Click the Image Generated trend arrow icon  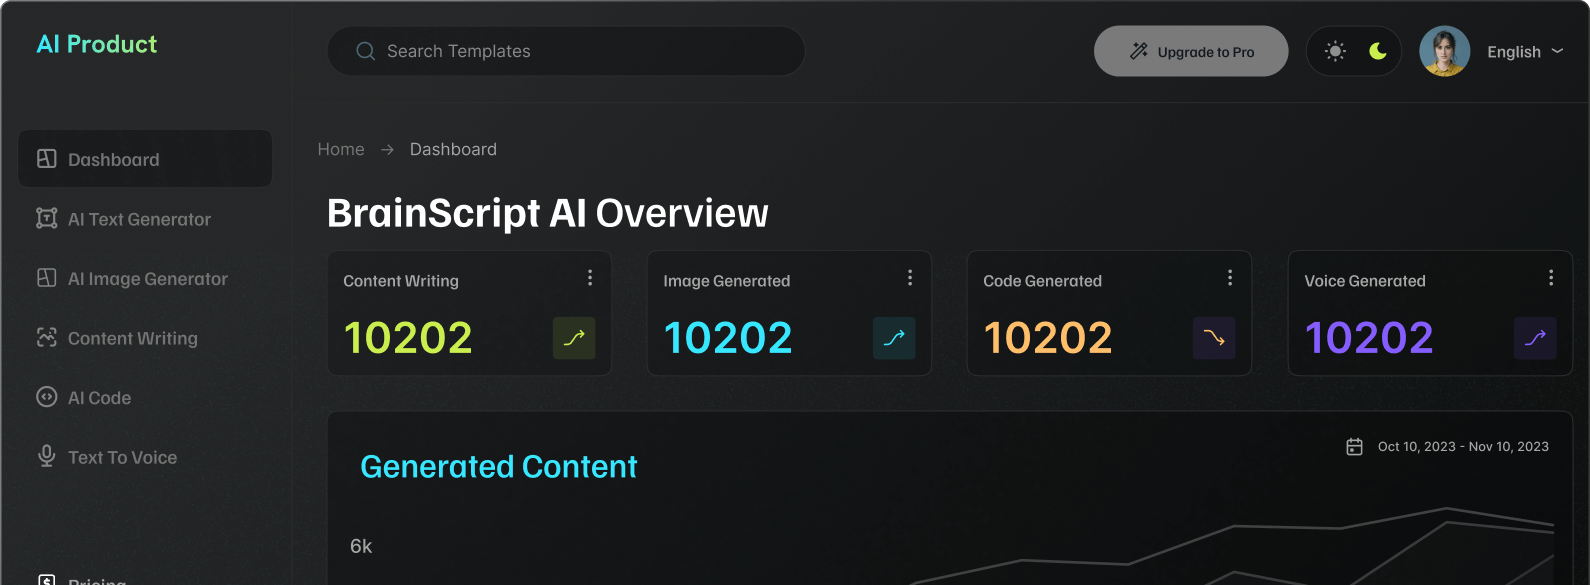(894, 338)
